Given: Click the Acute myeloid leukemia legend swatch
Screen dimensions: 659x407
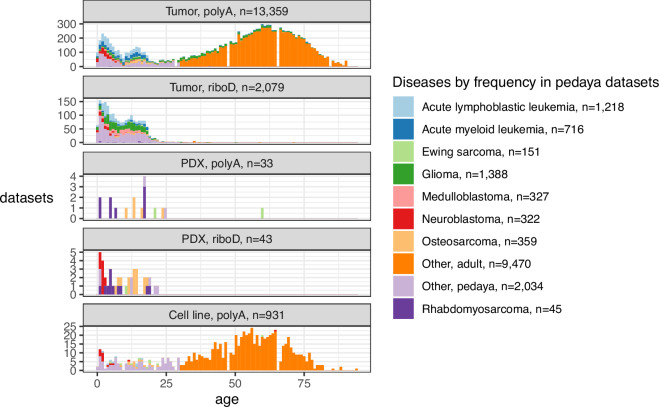Looking at the screenshot, I should pyautogui.click(x=403, y=129).
